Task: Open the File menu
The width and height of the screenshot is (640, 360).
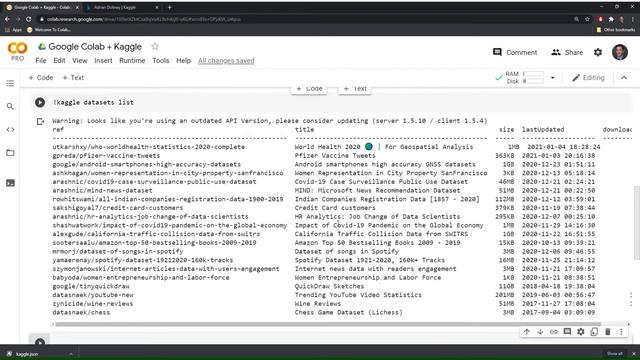Action: (x=41, y=60)
